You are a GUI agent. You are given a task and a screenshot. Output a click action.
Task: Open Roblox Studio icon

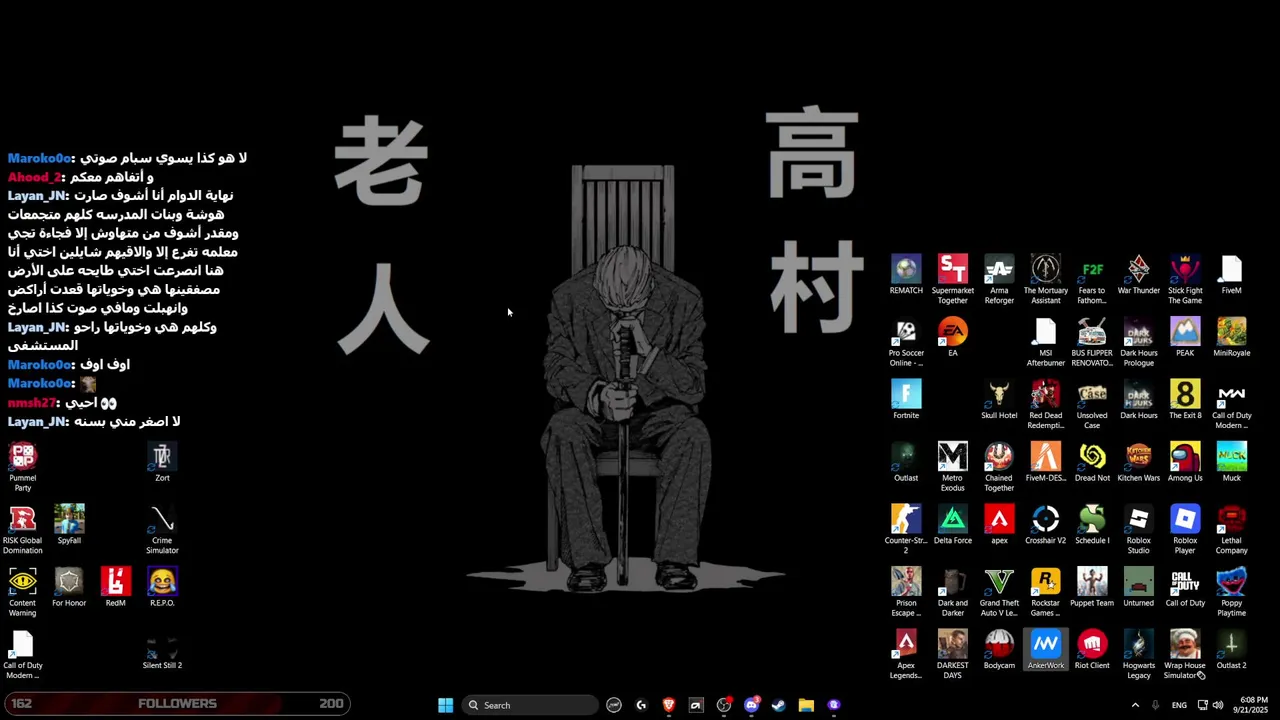[1138, 530]
